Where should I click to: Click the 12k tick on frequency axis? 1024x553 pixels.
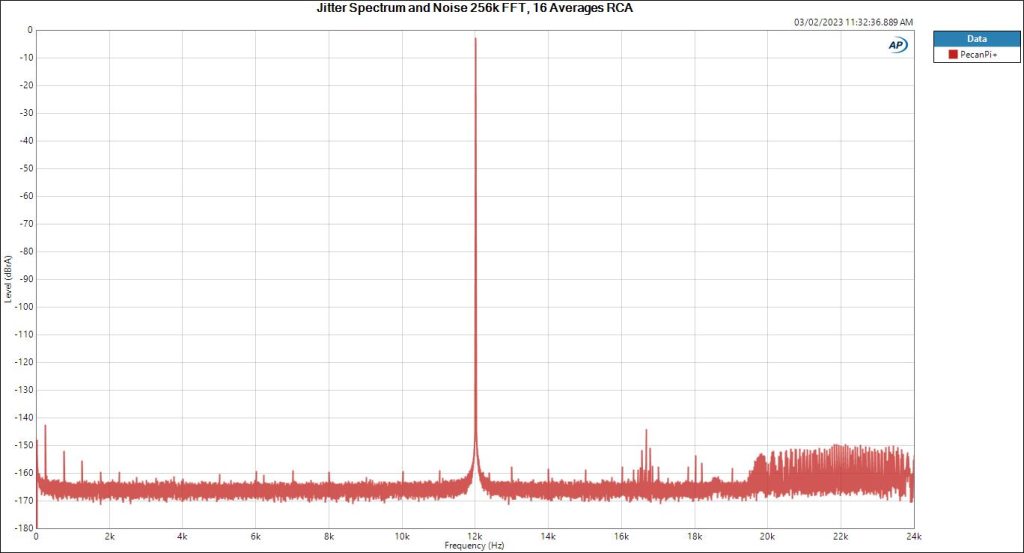pyautogui.click(x=475, y=535)
